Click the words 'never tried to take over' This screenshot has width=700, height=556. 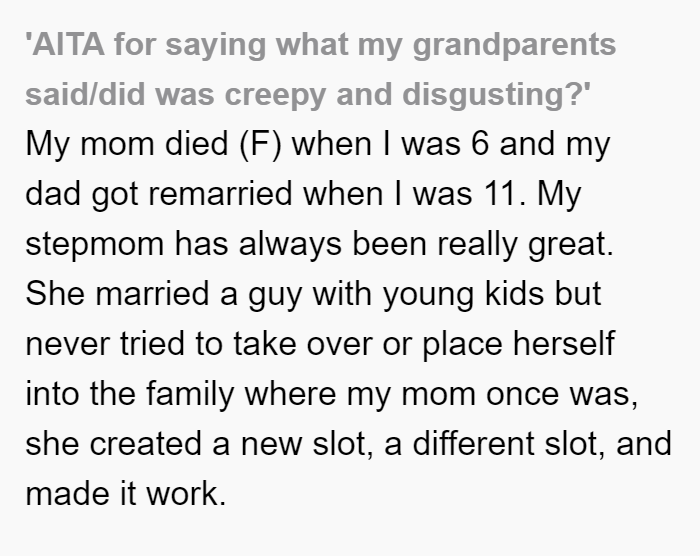(199, 344)
